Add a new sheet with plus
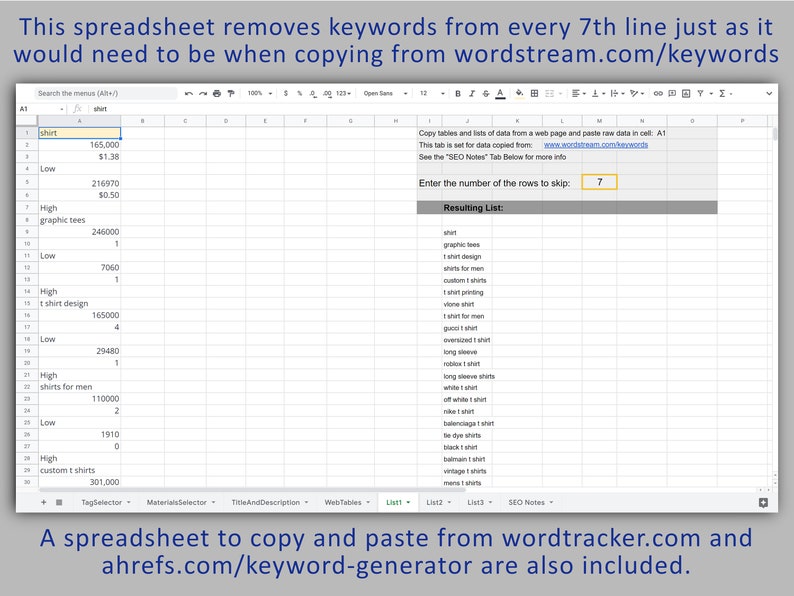 44,502
